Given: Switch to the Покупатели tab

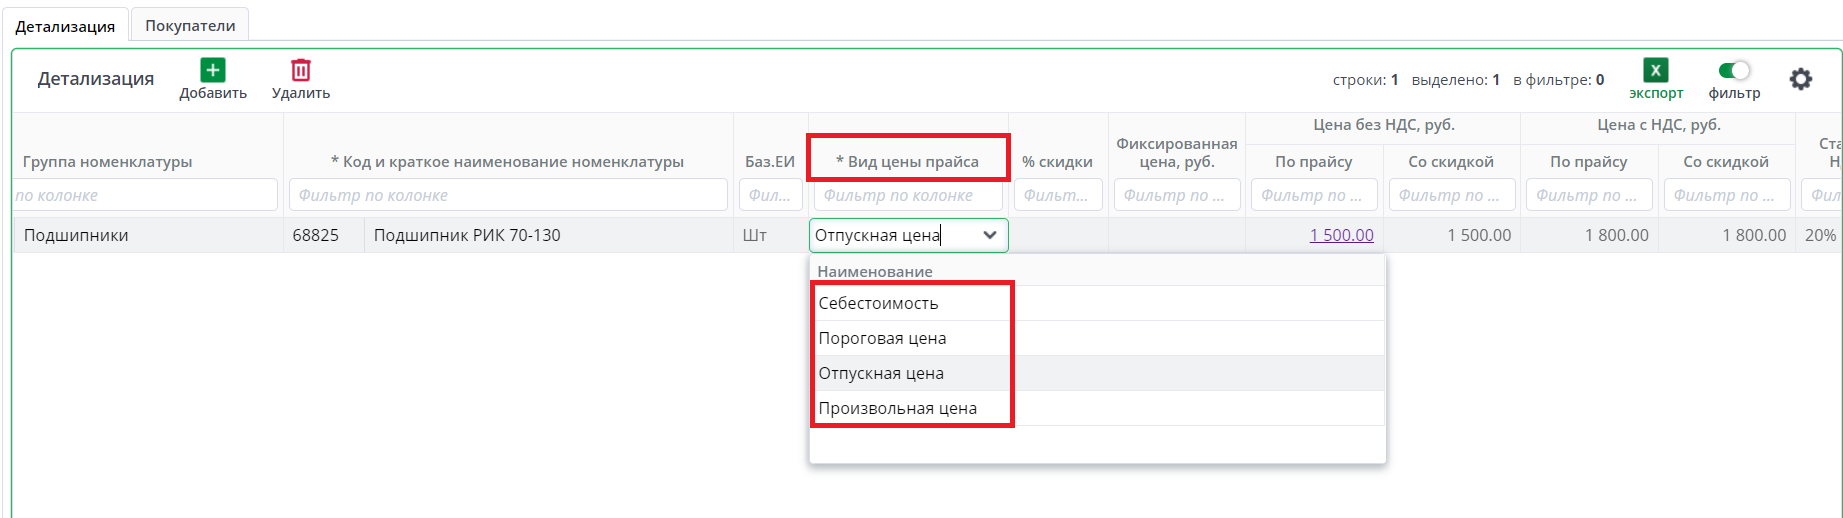Looking at the screenshot, I should (190, 25).
